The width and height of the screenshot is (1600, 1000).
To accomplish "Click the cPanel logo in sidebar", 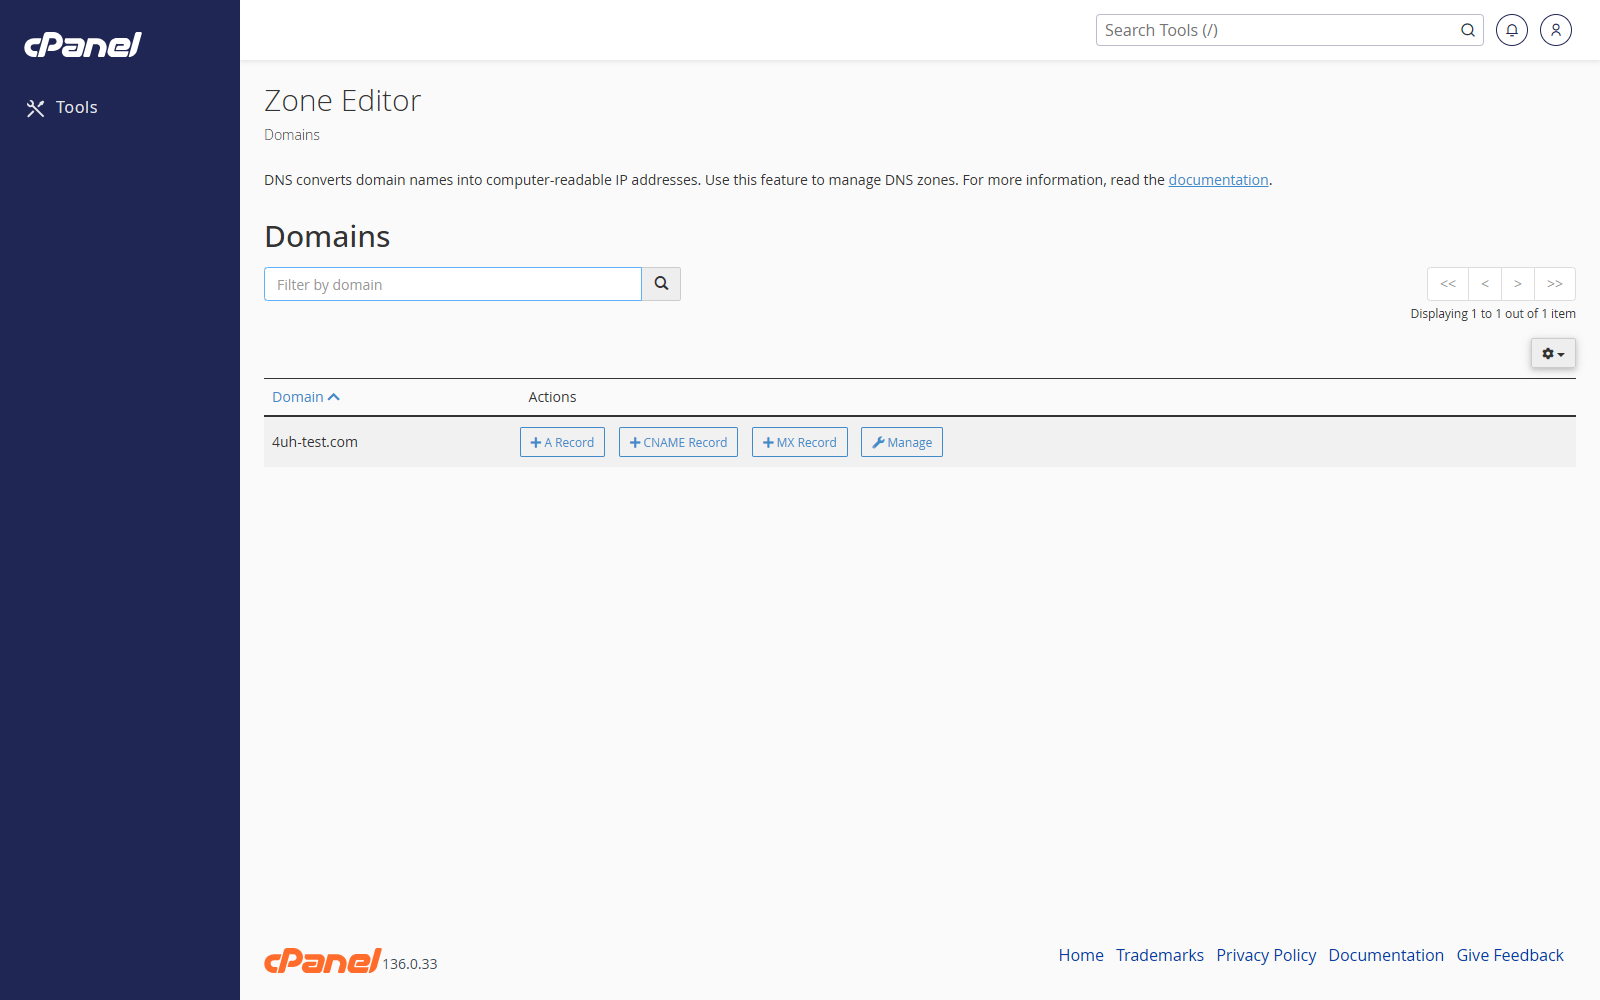I will tap(83, 45).
